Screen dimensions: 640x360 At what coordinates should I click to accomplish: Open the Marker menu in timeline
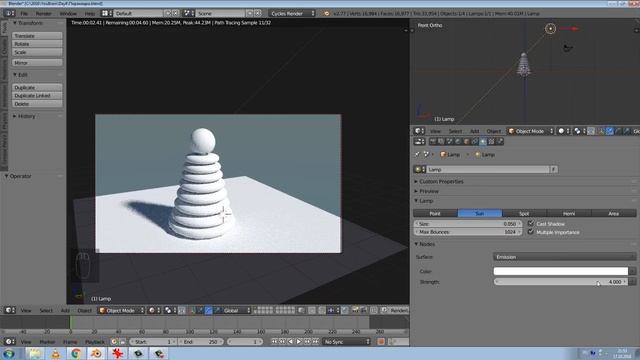click(47, 342)
